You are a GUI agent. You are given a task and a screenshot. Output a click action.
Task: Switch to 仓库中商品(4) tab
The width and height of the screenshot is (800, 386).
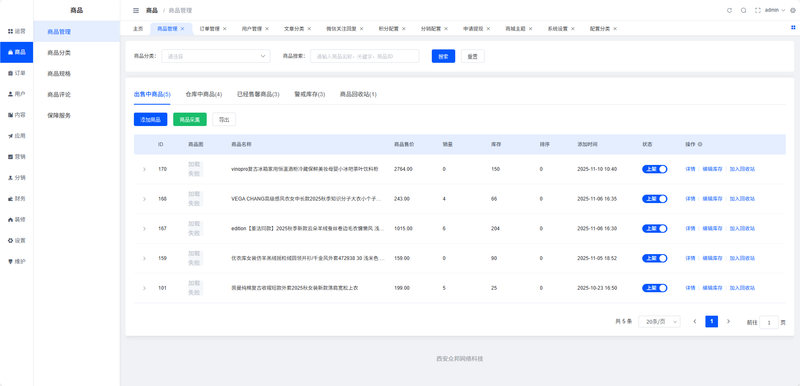click(204, 94)
